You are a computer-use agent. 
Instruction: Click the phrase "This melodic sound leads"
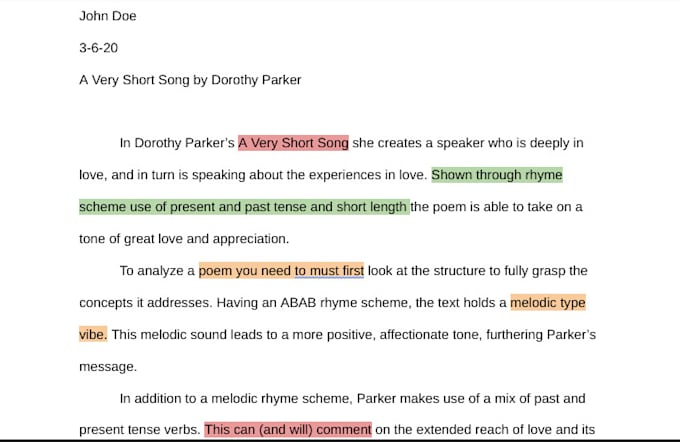186,334
